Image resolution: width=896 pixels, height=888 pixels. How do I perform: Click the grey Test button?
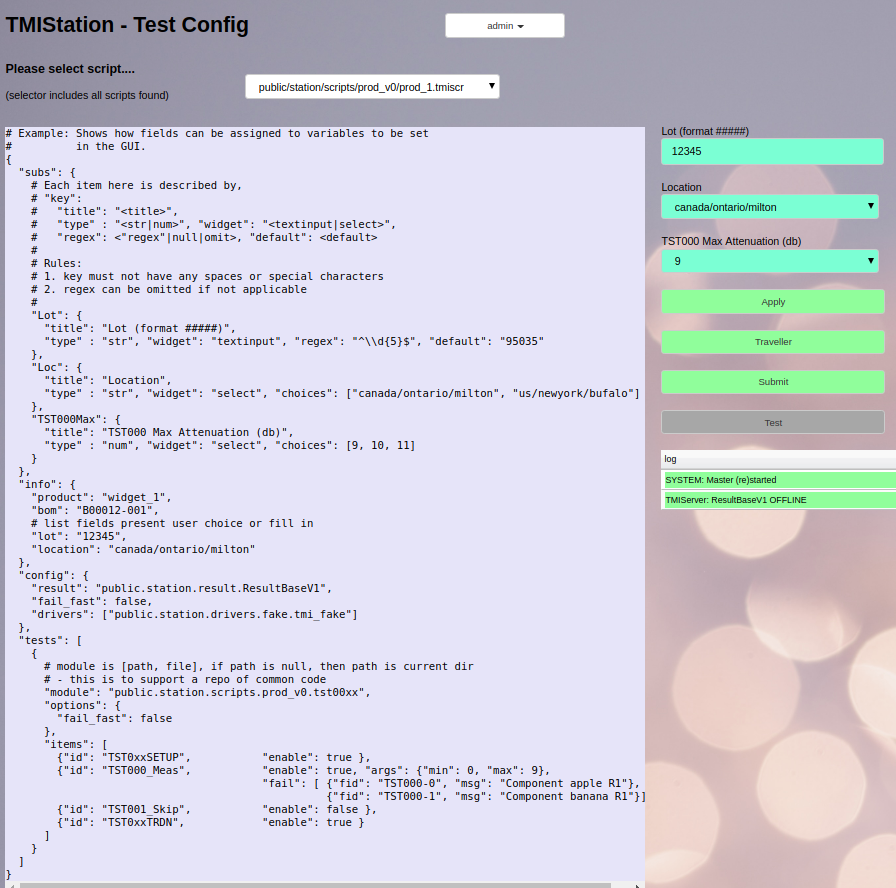773,422
